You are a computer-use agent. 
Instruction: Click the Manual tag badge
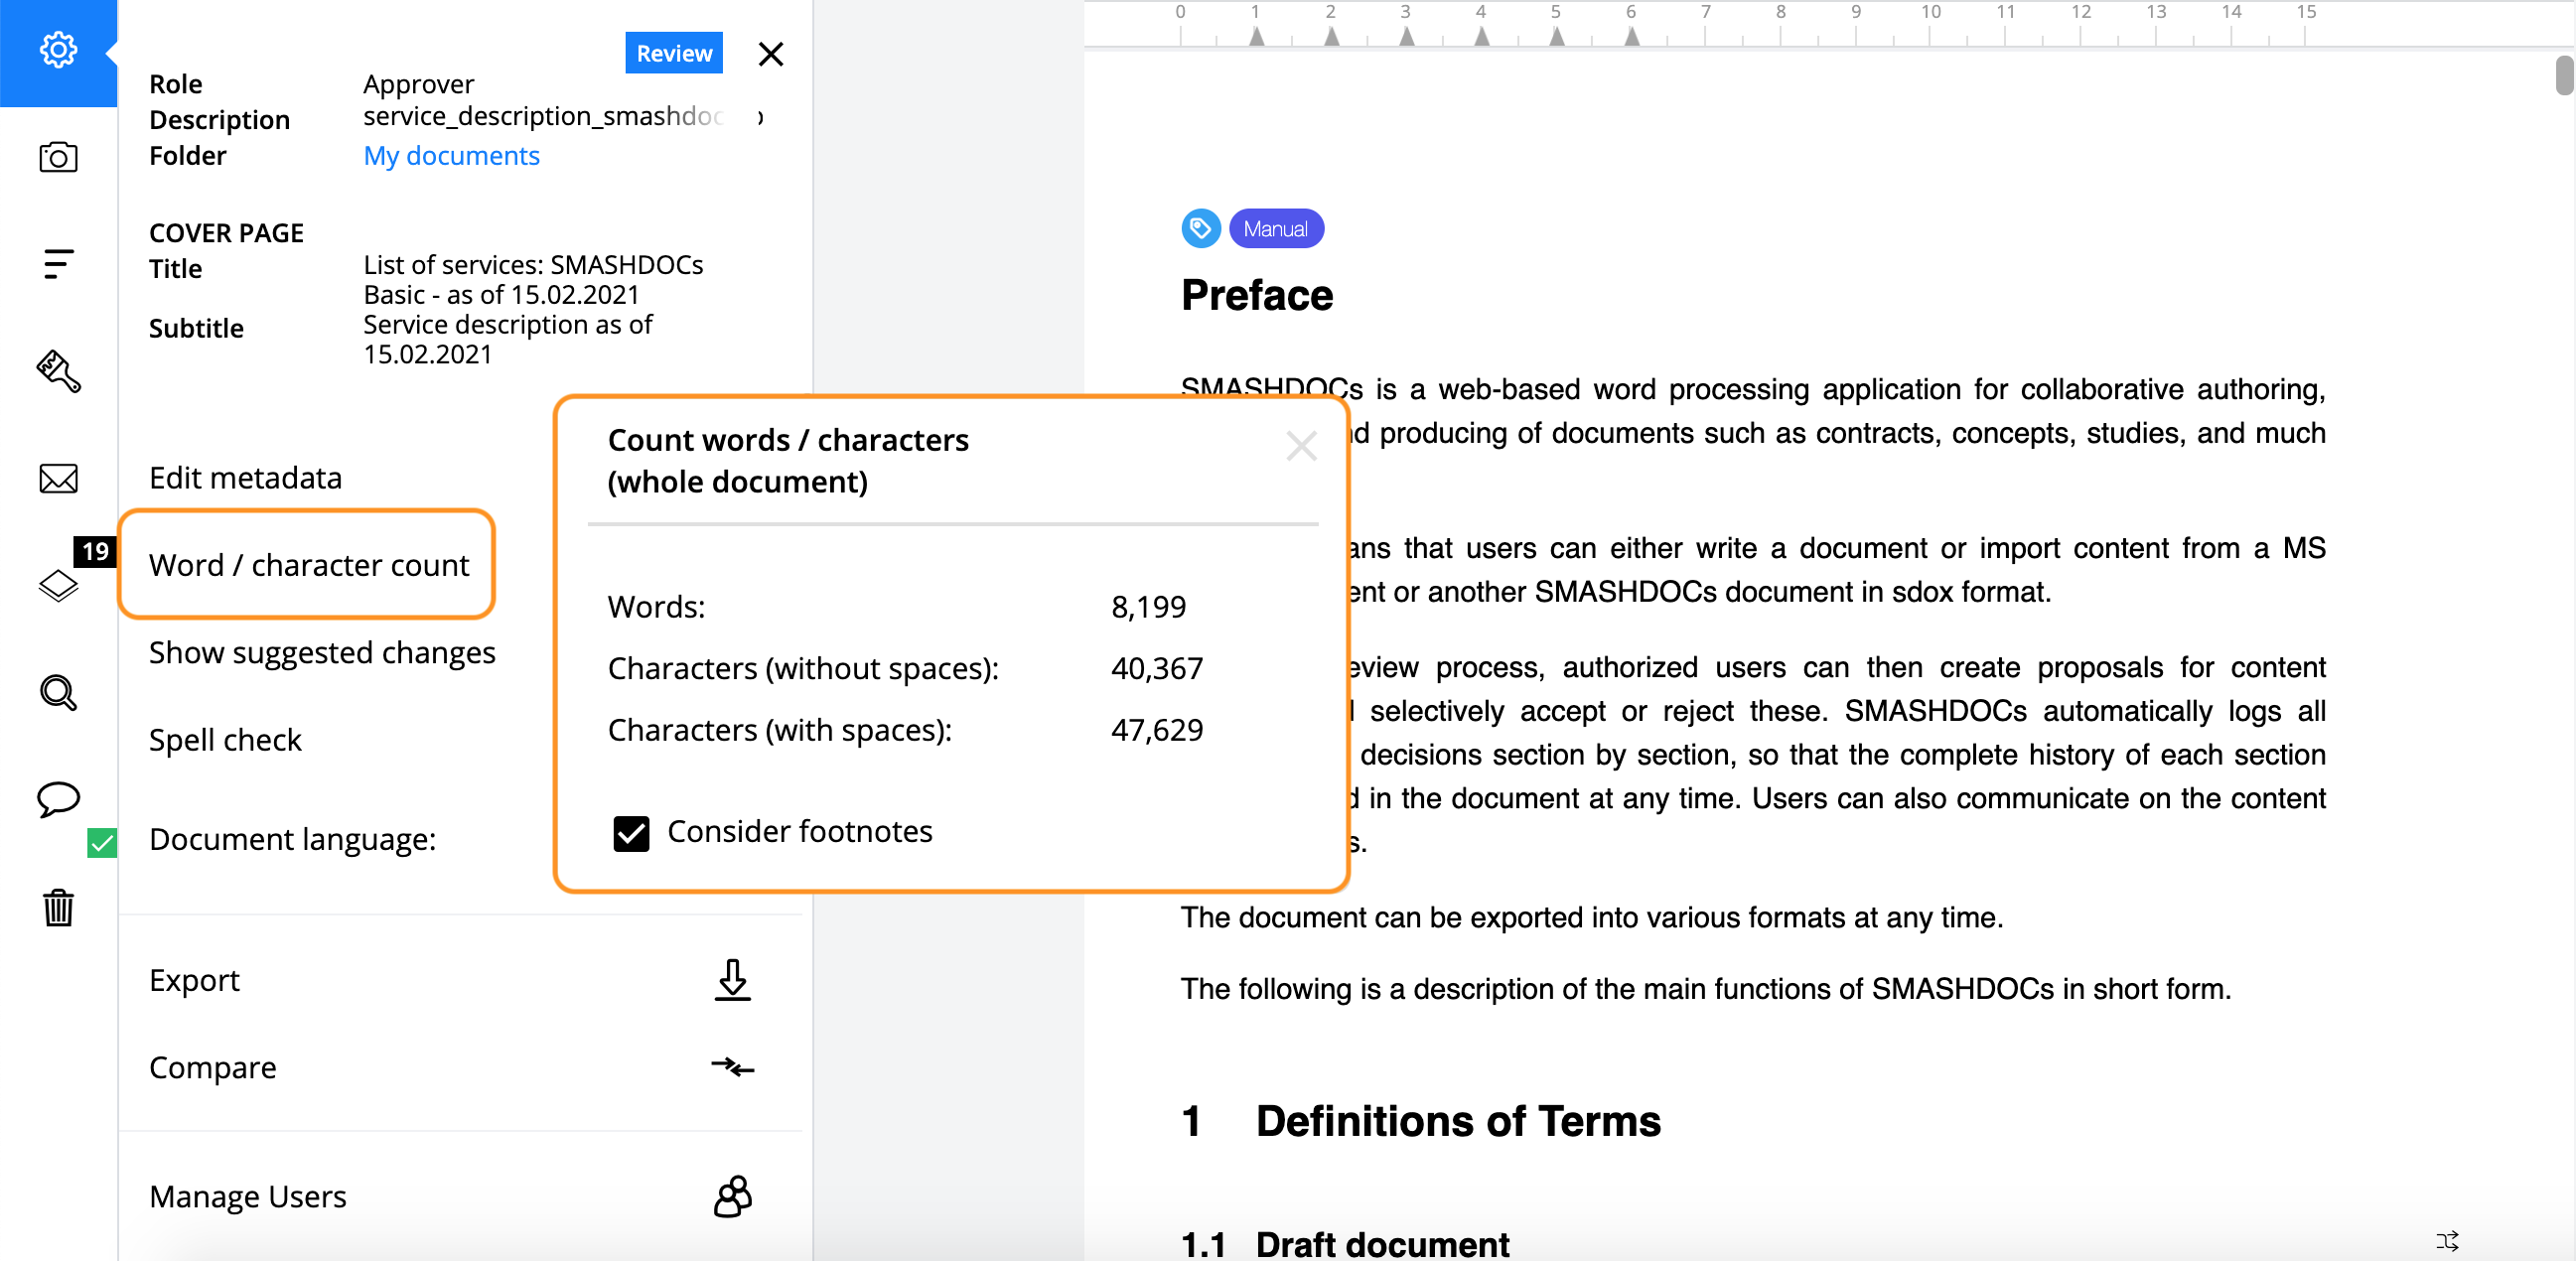click(1276, 229)
